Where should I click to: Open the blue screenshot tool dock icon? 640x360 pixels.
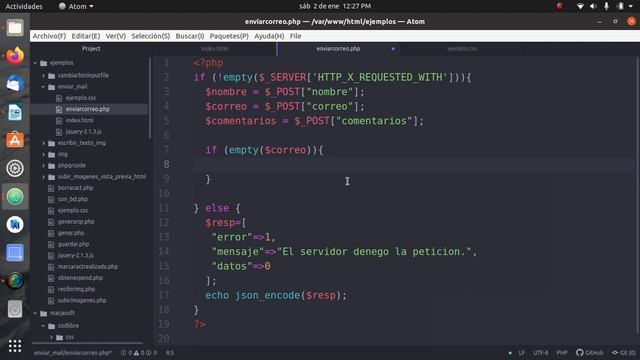tap(15, 253)
